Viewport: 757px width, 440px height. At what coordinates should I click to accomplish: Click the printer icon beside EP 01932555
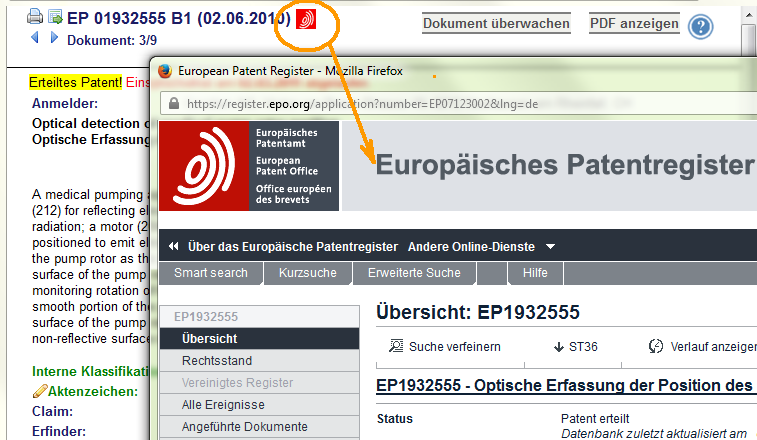tap(35, 17)
